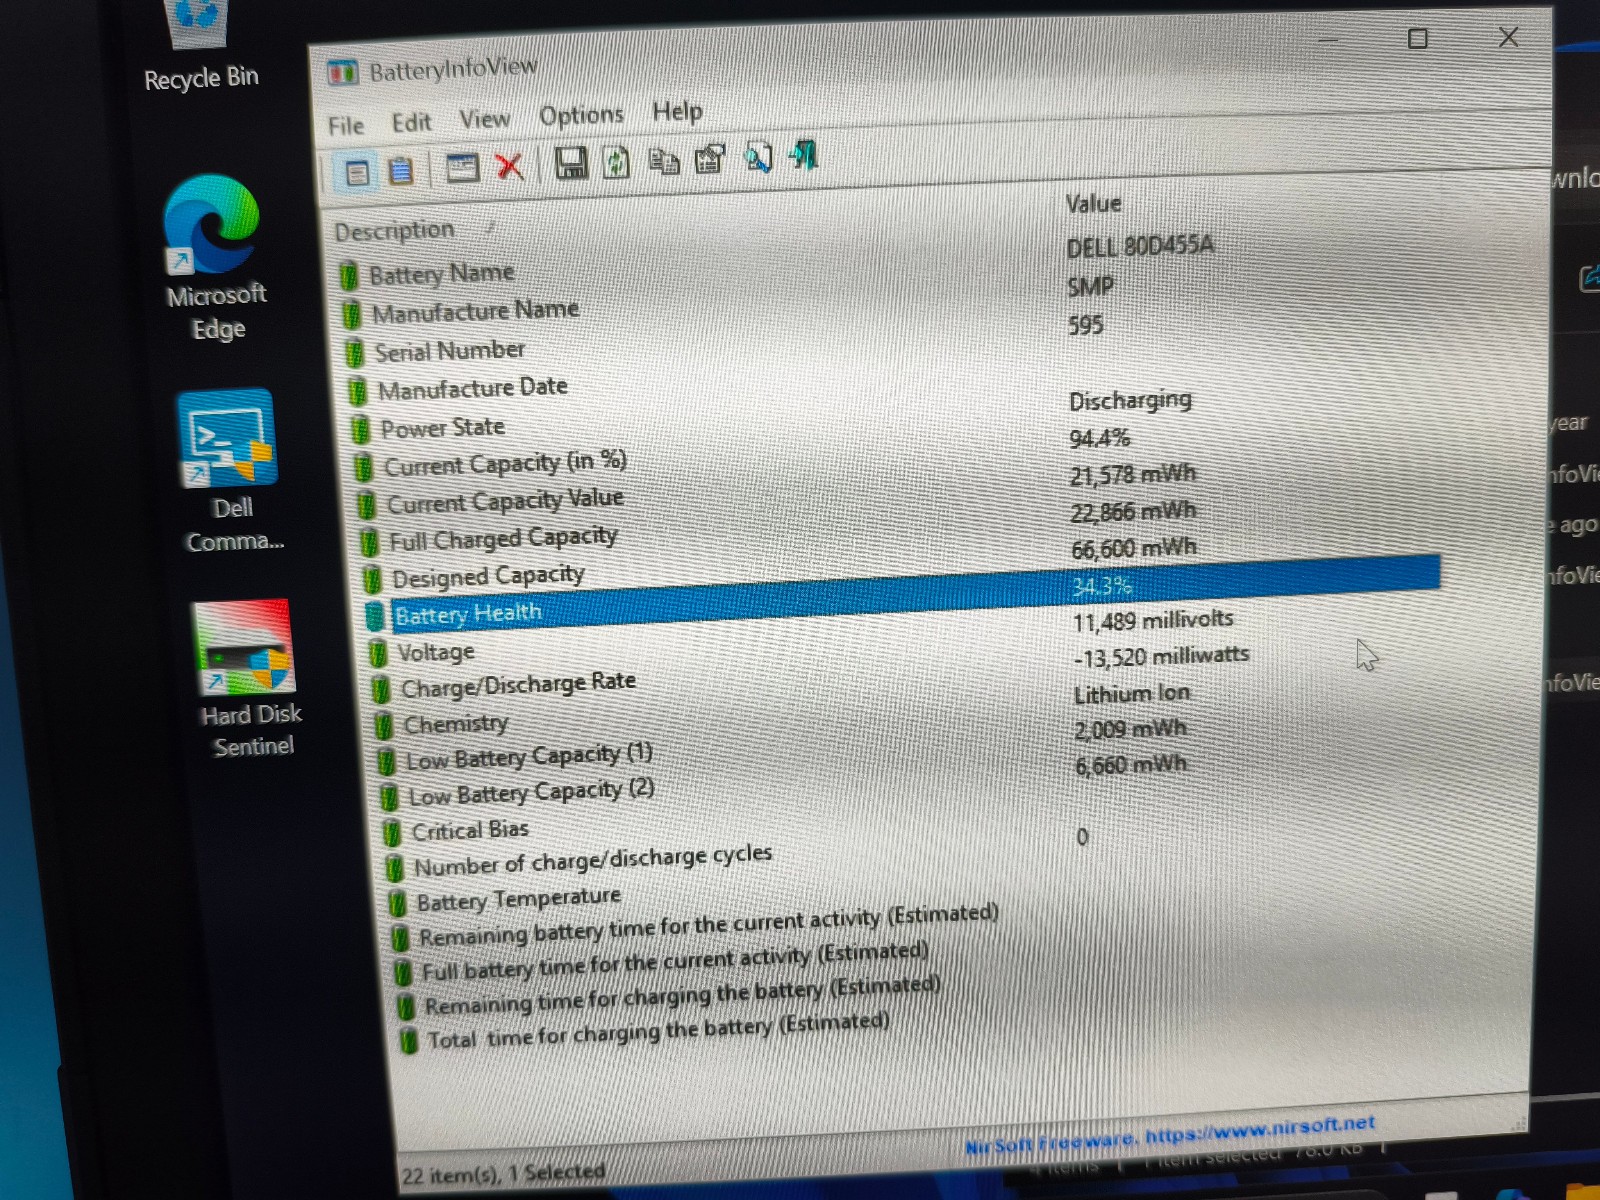Click the 'DELL 80D455A' battery name value
1600x1200 pixels.
[1140, 246]
